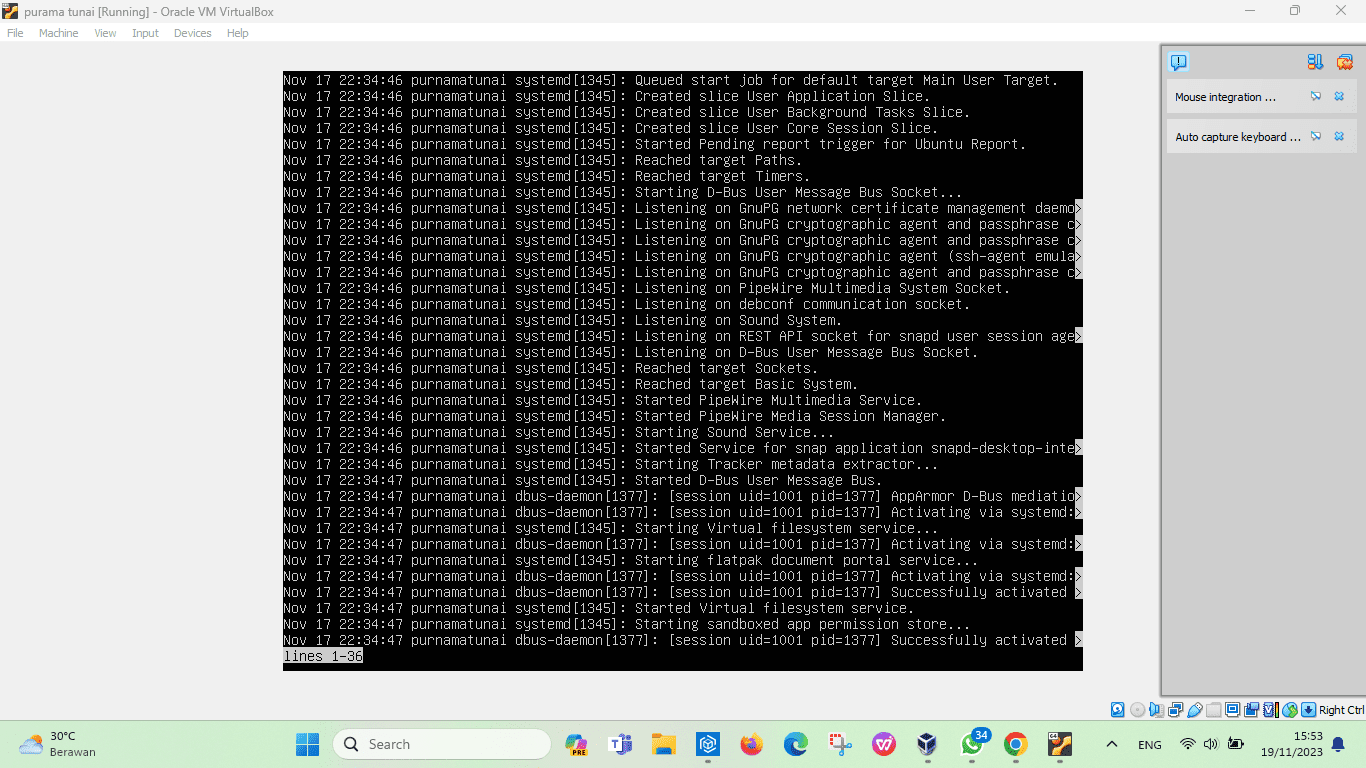Click 'Listening on Sound System.' log line
Viewport: 1366px width, 768px height.
tap(738, 320)
